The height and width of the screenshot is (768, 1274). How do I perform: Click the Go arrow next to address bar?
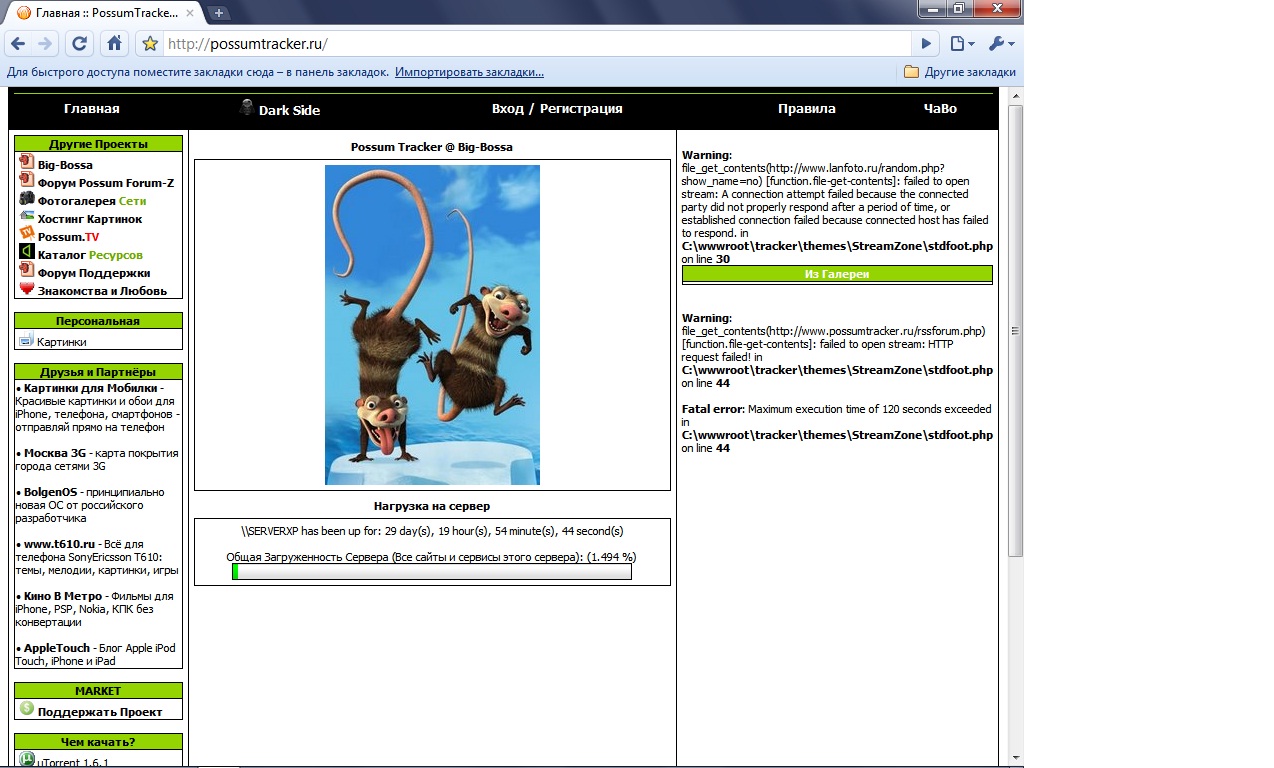(926, 44)
